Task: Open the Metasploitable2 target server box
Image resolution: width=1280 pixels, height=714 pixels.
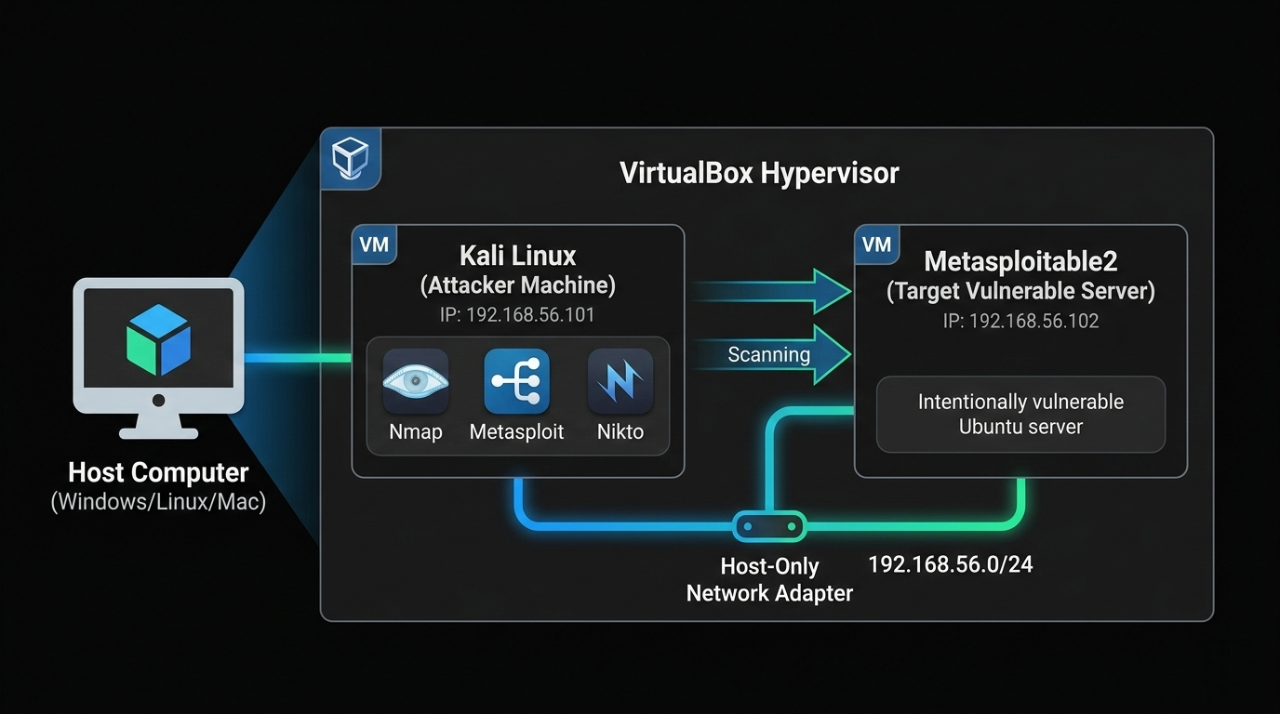Action: coord(1020,300)
